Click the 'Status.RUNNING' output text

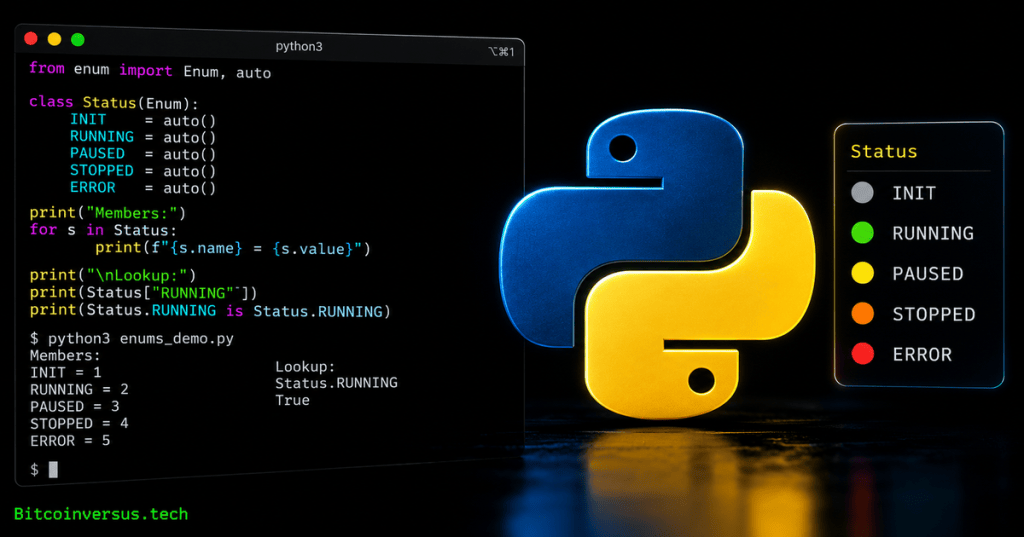tap(336, 383)
